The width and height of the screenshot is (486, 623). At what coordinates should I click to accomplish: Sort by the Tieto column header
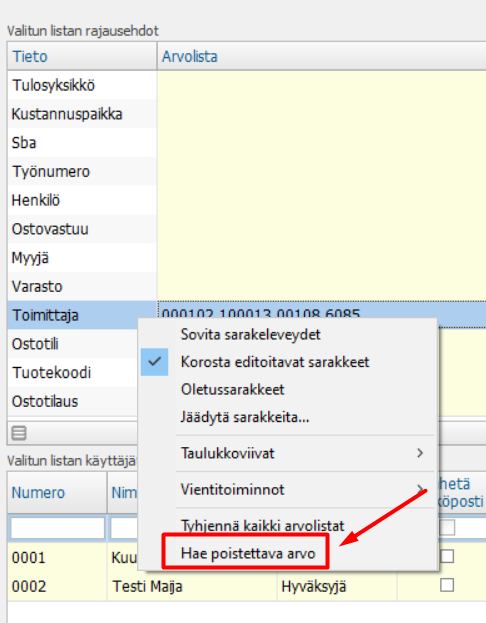[82, 56]
